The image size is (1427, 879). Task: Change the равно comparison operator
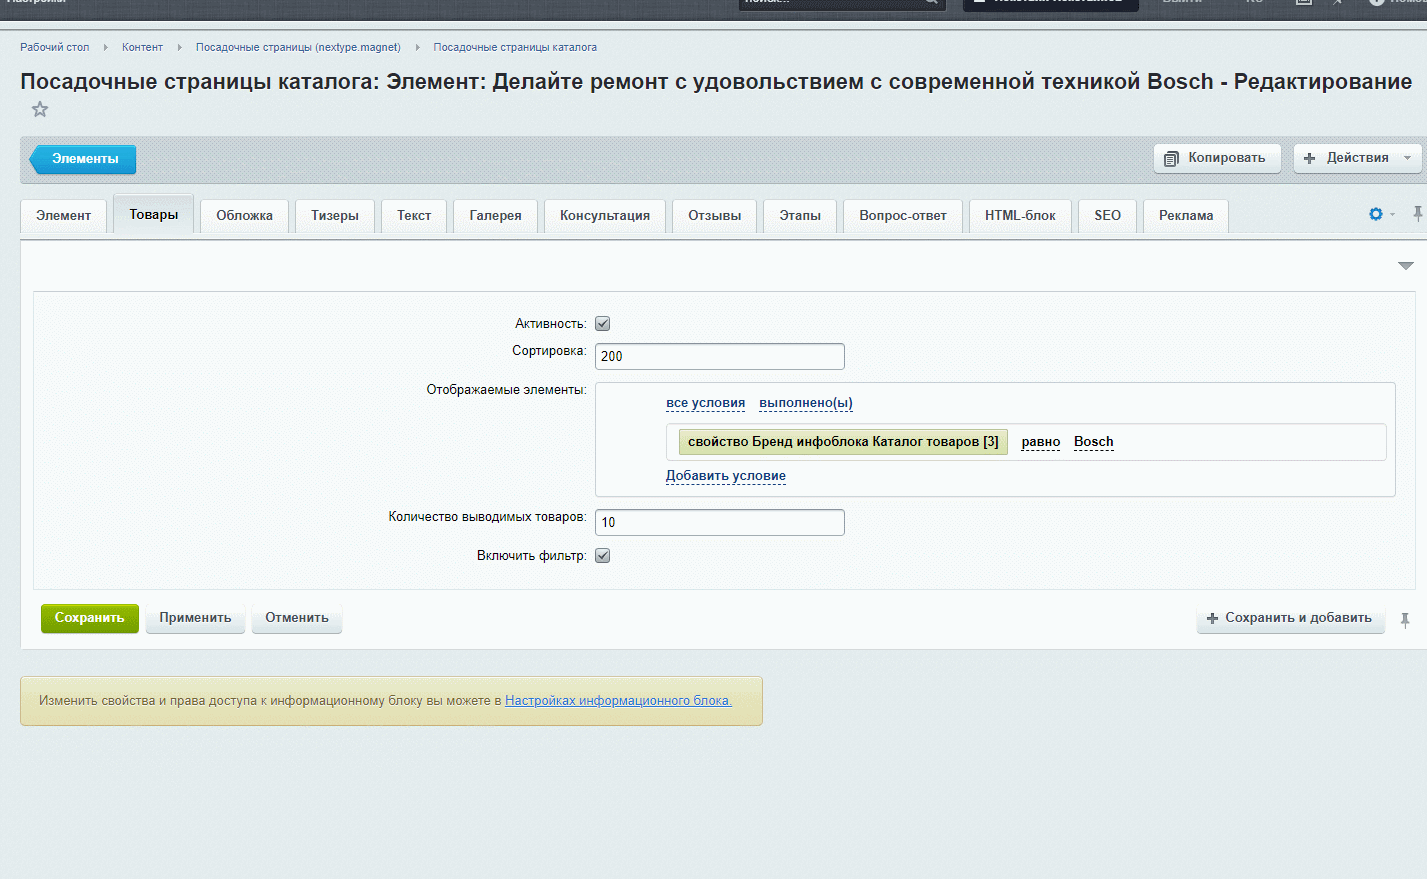[x=1040, y=442]
